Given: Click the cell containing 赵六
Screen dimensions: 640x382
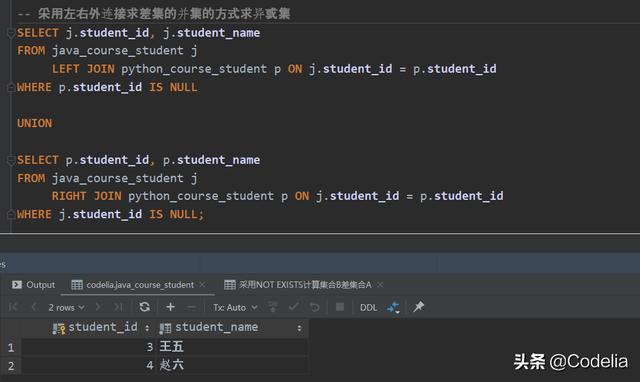Looking at the screenshot, I should [232, 365].
